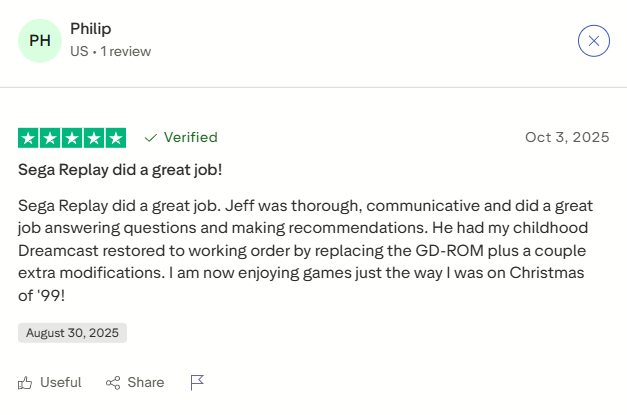Click the August 30, 2025 date badge

[x=72, y=333]
